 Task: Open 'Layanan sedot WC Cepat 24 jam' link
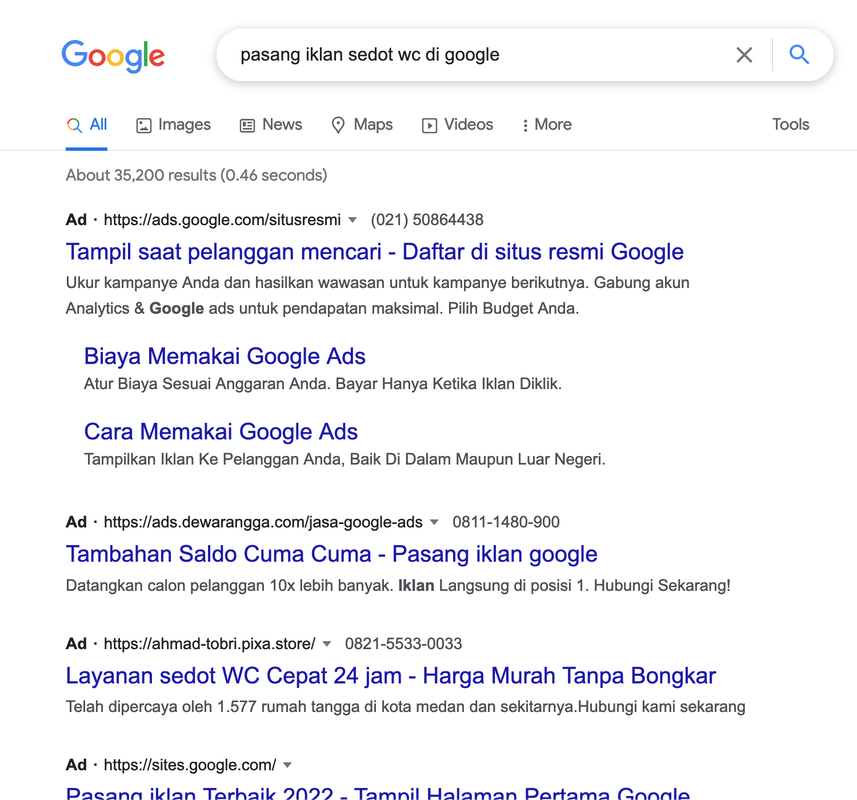[x=390, y=676]
